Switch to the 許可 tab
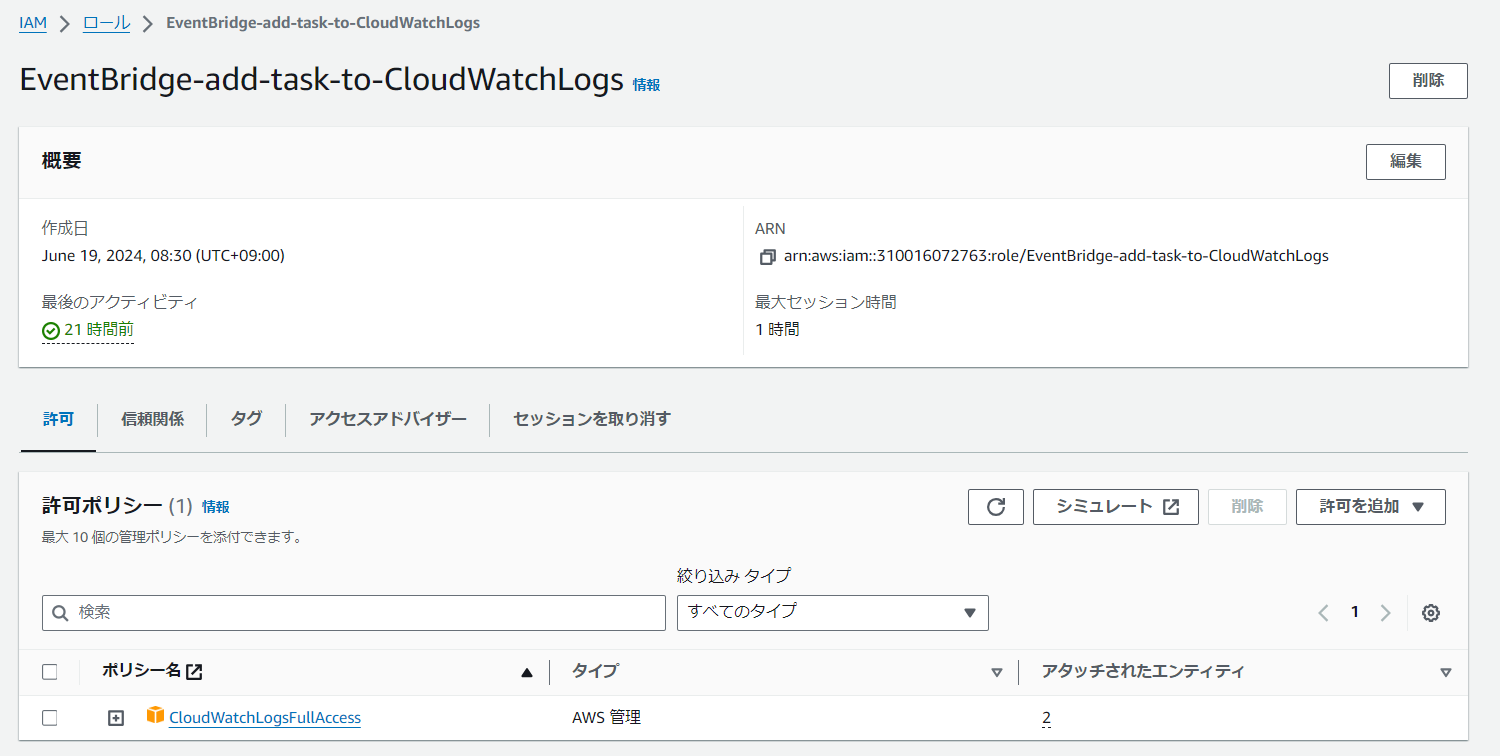1500x756 pixels. [58, 419]
